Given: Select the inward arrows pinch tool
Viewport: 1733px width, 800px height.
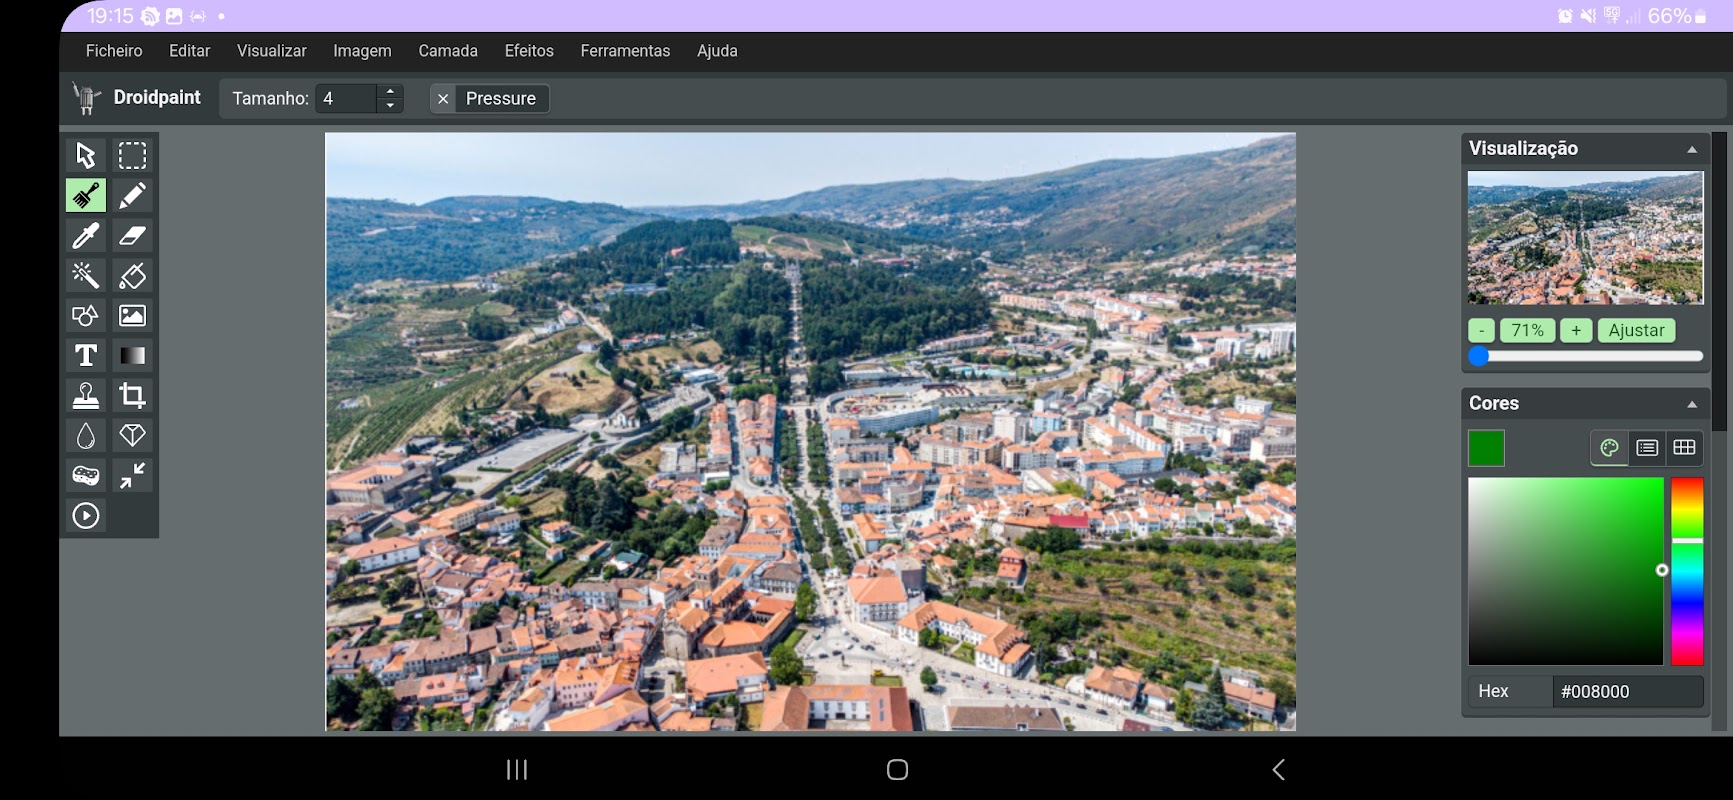Looking at the screenshot, I should click(x=132, y=475).
